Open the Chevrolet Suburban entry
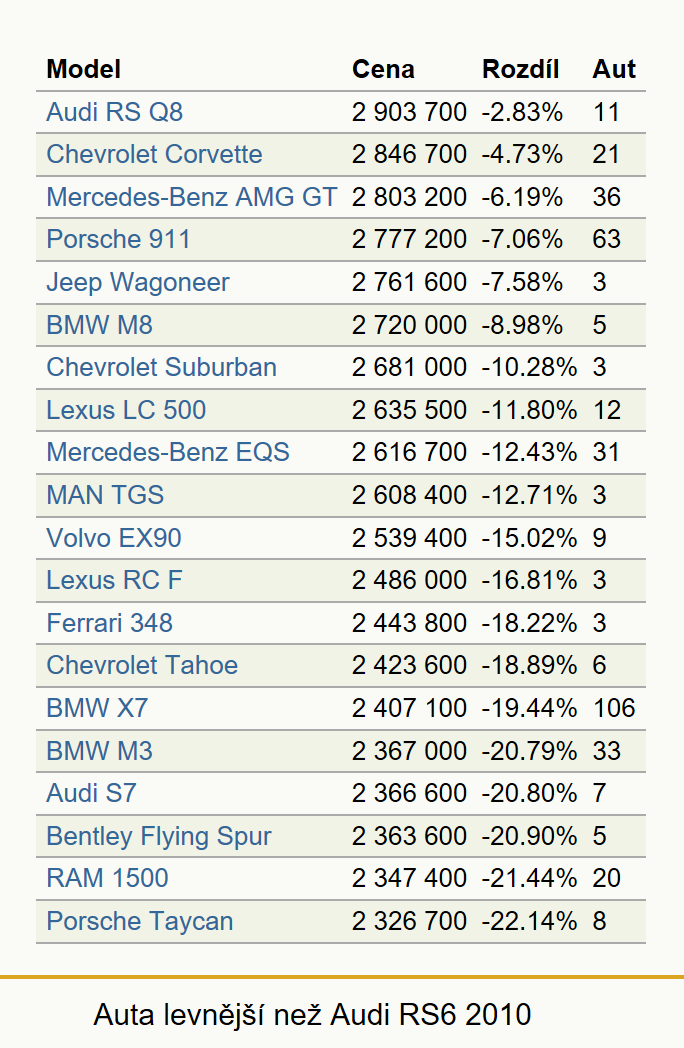 click(161, 368)
